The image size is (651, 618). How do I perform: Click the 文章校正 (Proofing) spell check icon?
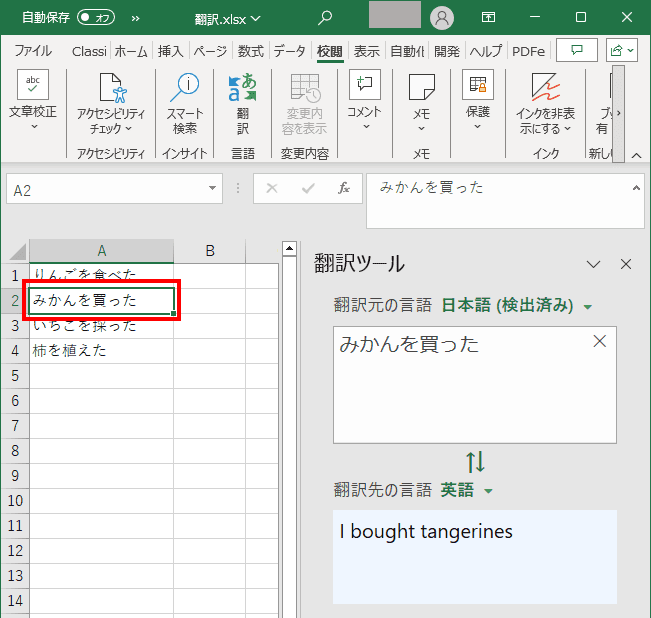(x=33, y=85)
